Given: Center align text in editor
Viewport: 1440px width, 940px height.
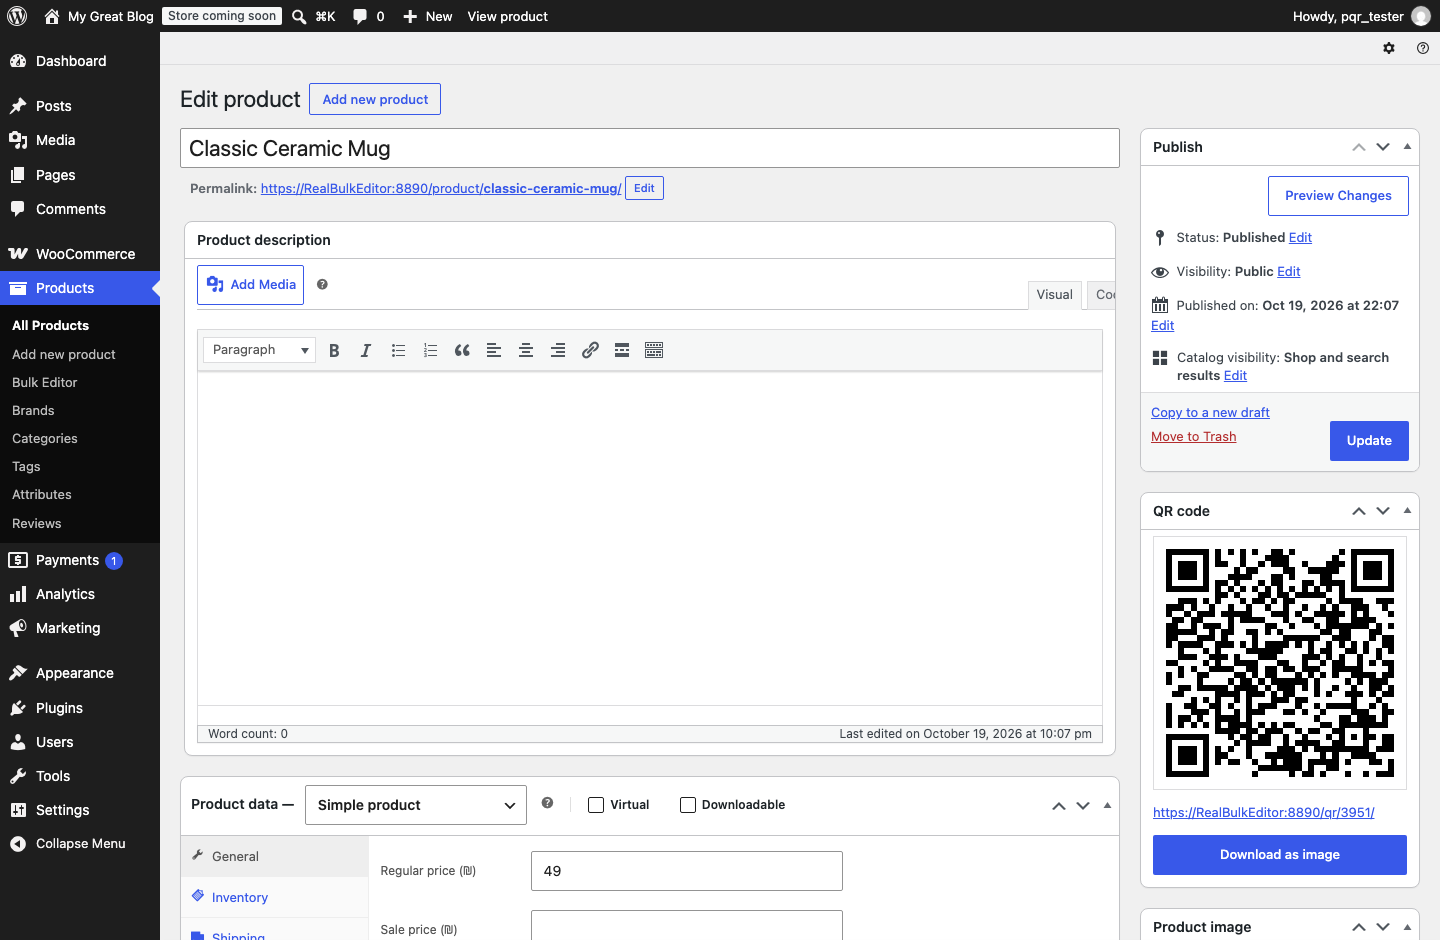Looking at the screenshot, I should [x=526, y=350].
